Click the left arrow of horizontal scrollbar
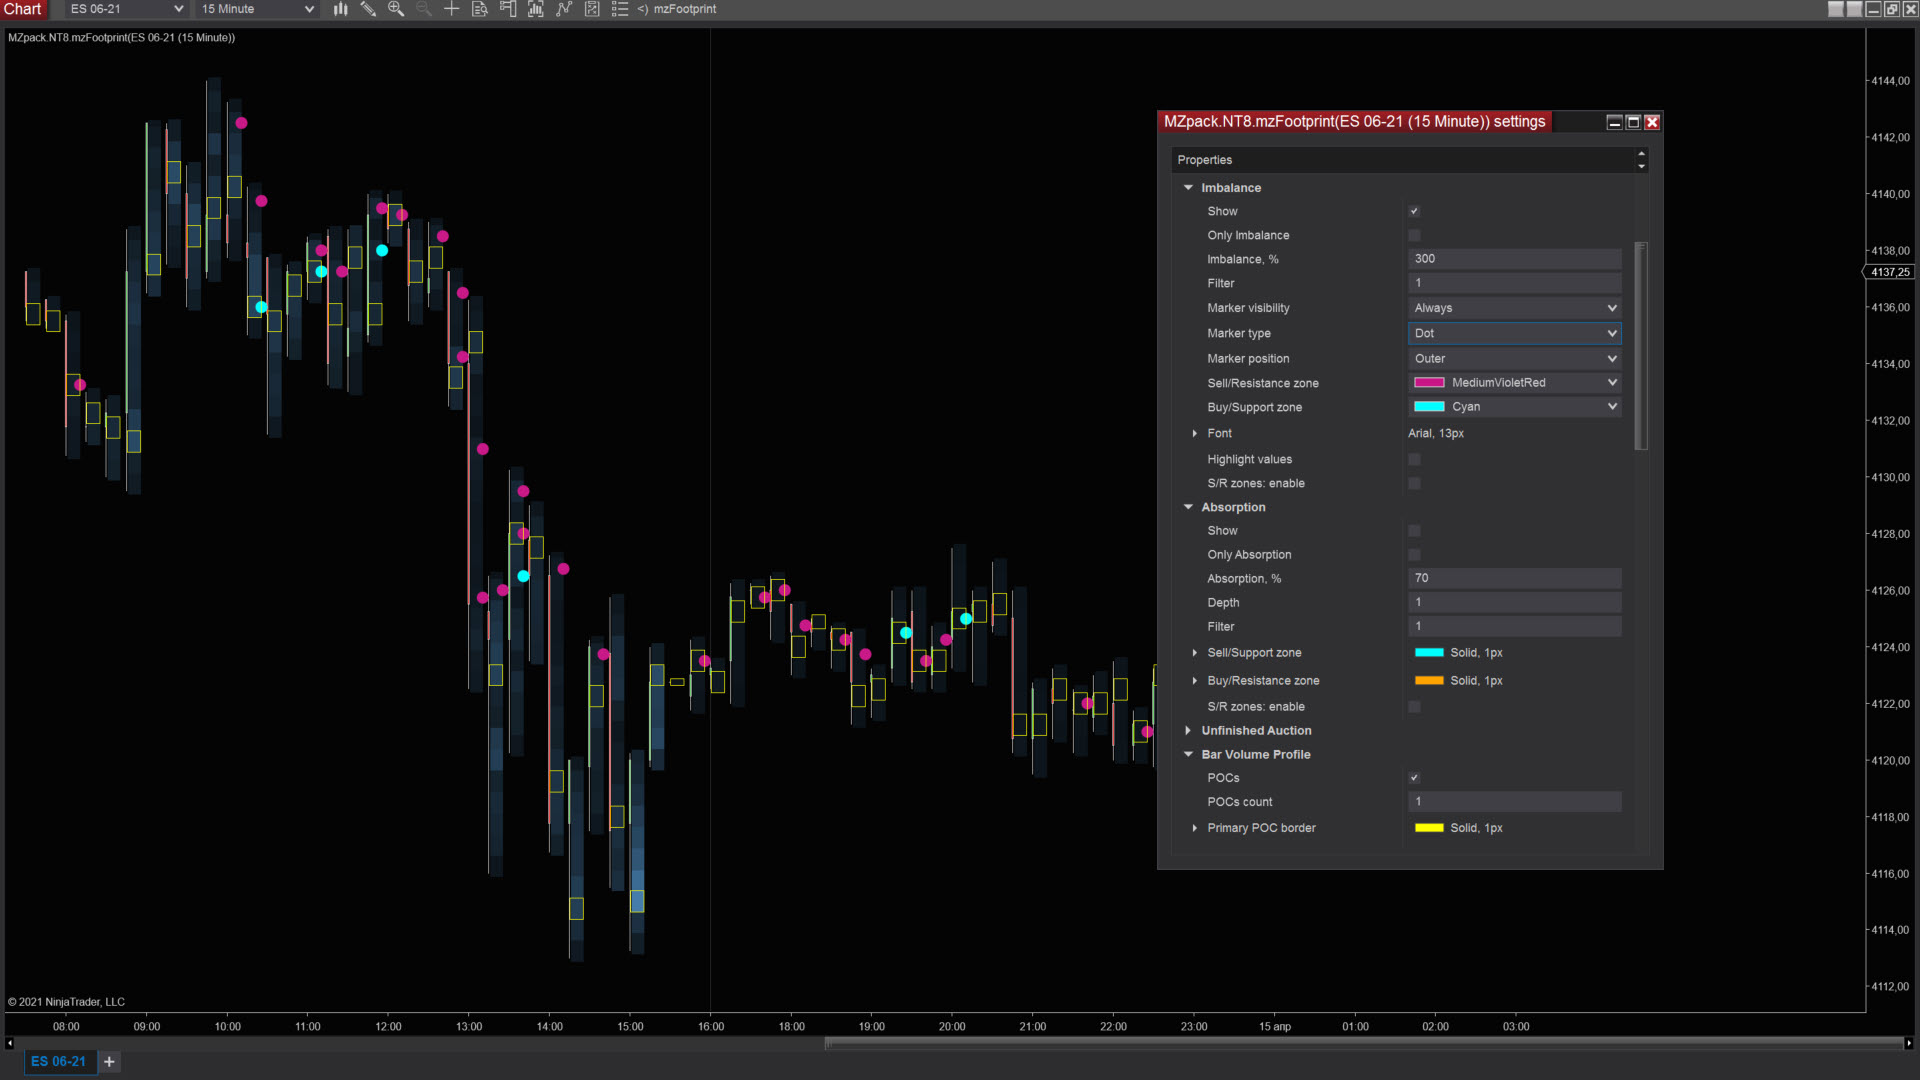 [9, 1043]
